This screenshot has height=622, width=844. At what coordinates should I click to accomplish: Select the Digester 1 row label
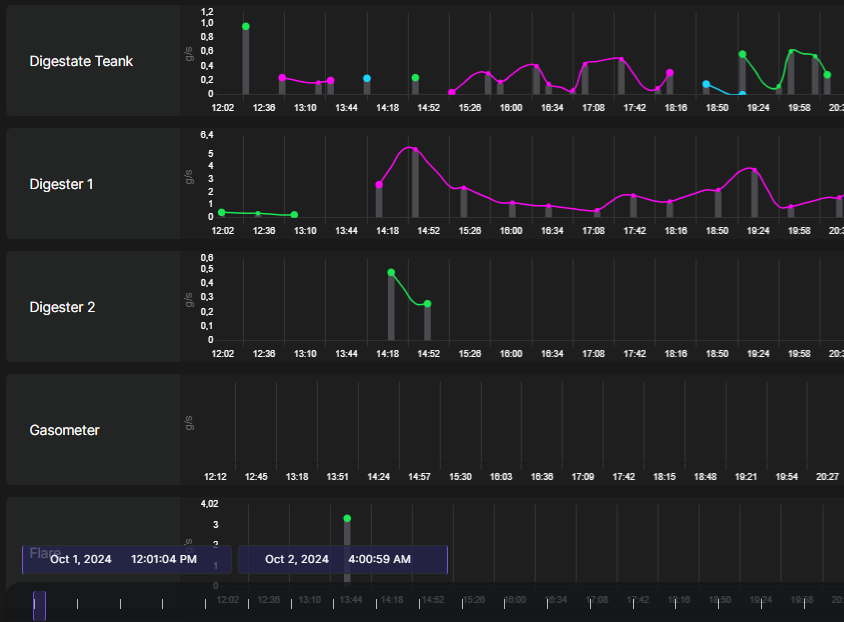tap(61, 184)
